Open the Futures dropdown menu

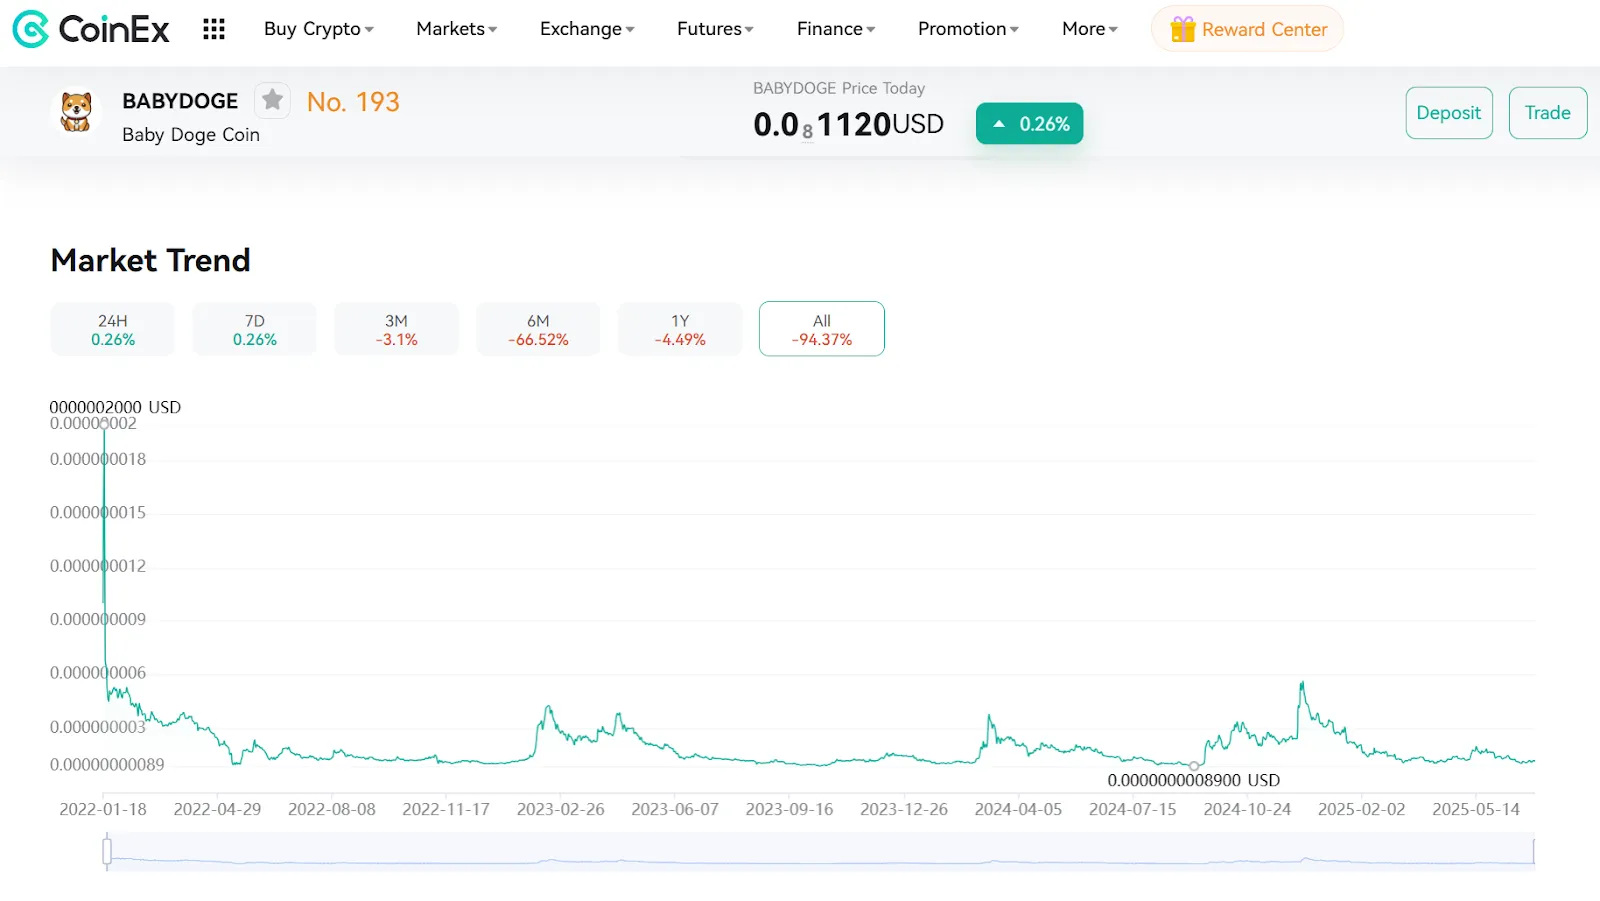pyautogui.click(x=715, y=29)
